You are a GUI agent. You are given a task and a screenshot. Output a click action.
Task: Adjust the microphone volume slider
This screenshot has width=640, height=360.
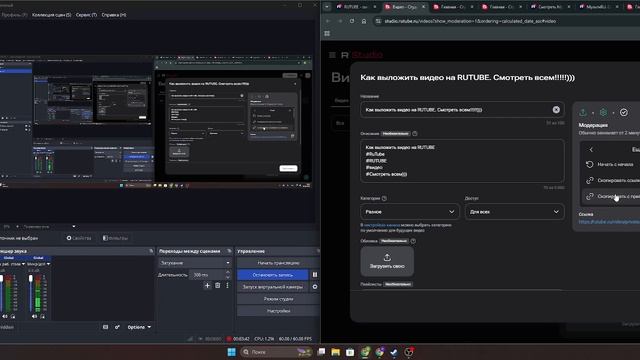click(x=31, y=294)
